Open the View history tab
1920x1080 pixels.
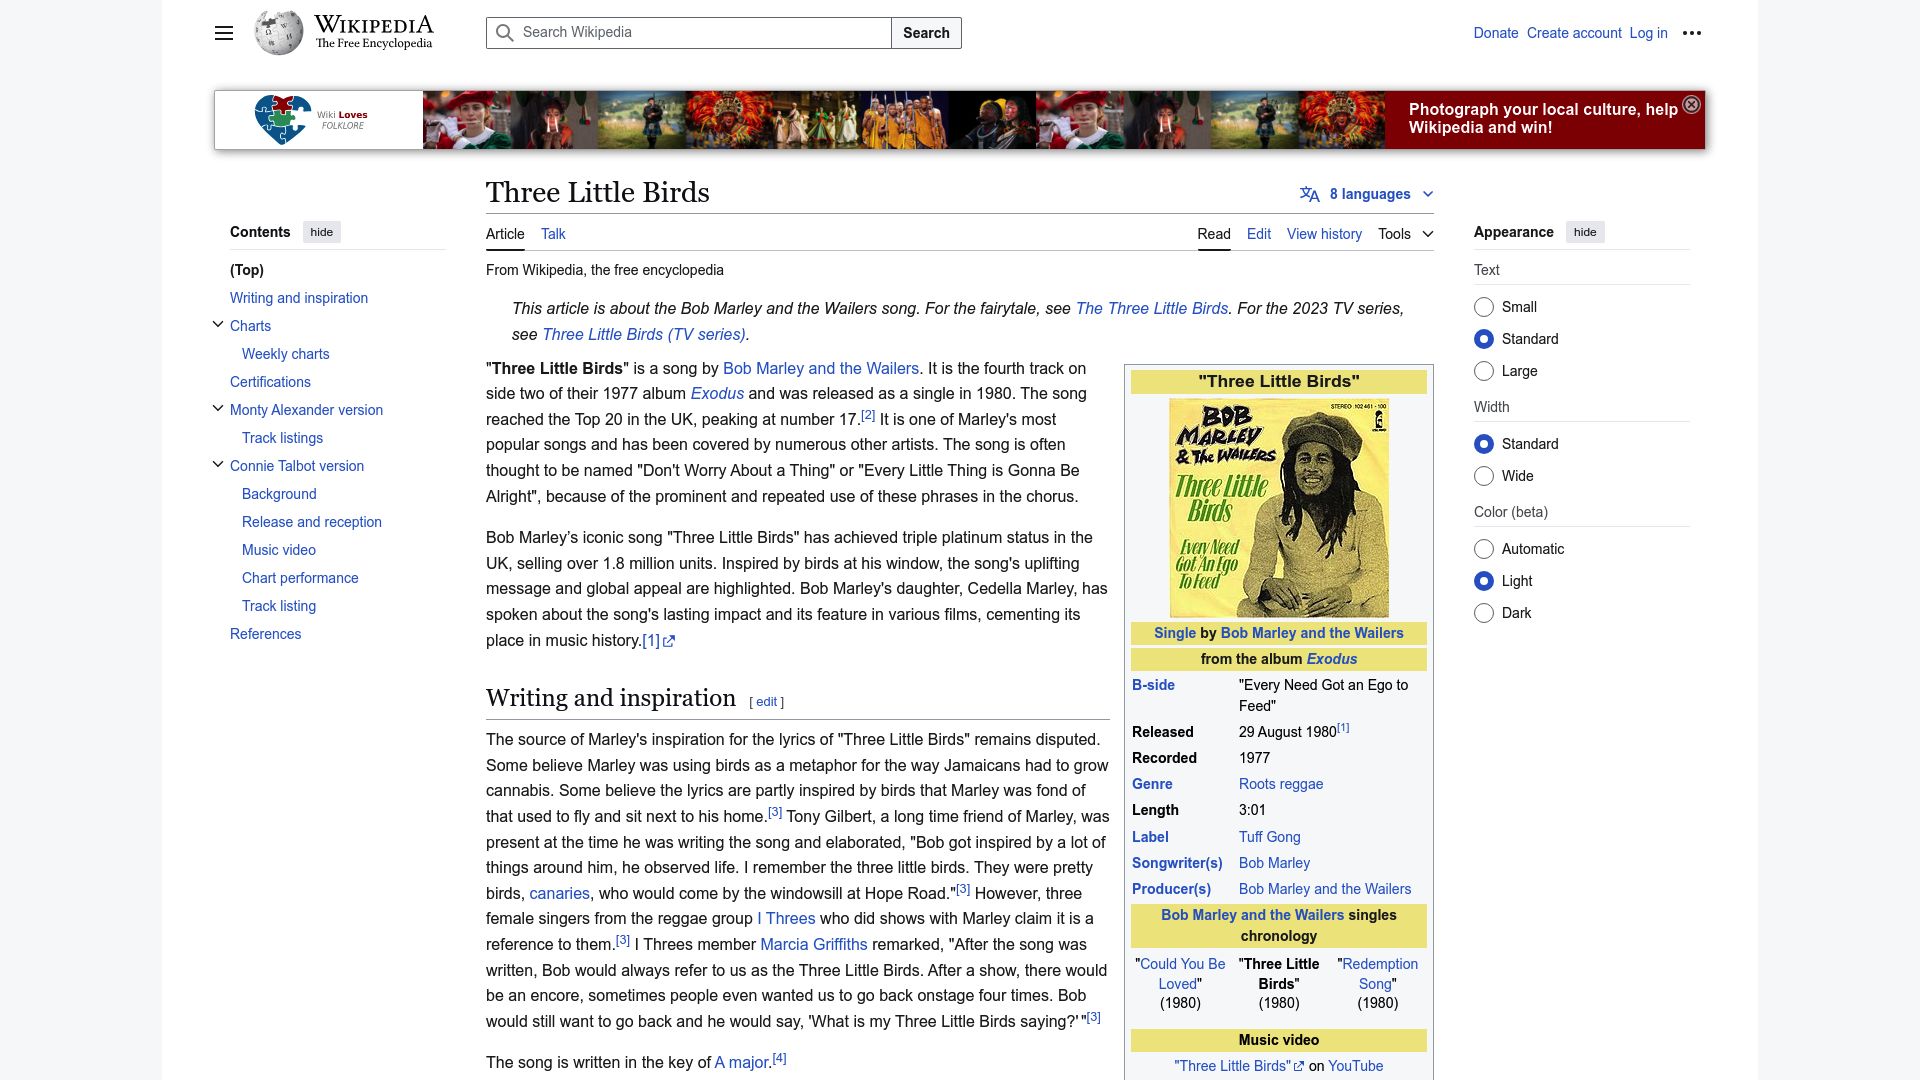(1324, 234)
